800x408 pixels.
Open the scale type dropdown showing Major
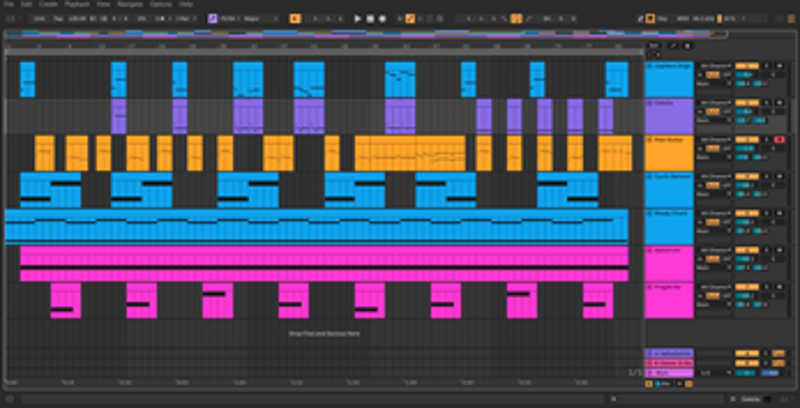(254, 18)
